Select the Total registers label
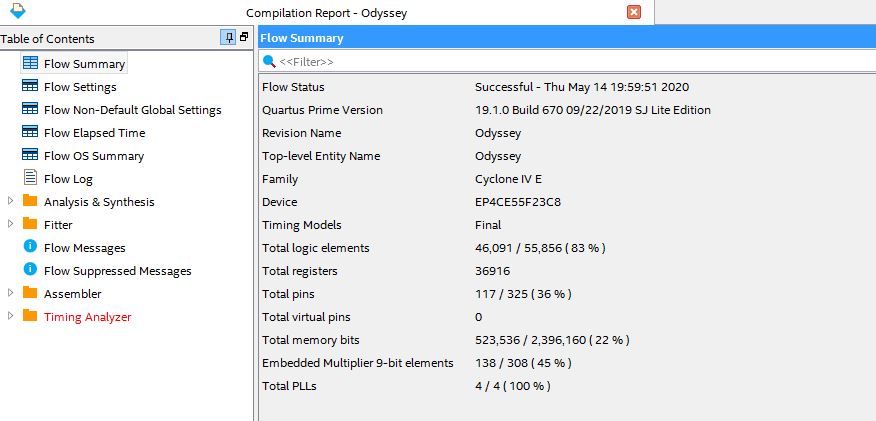The image size is (876, 421). point(300,271)
